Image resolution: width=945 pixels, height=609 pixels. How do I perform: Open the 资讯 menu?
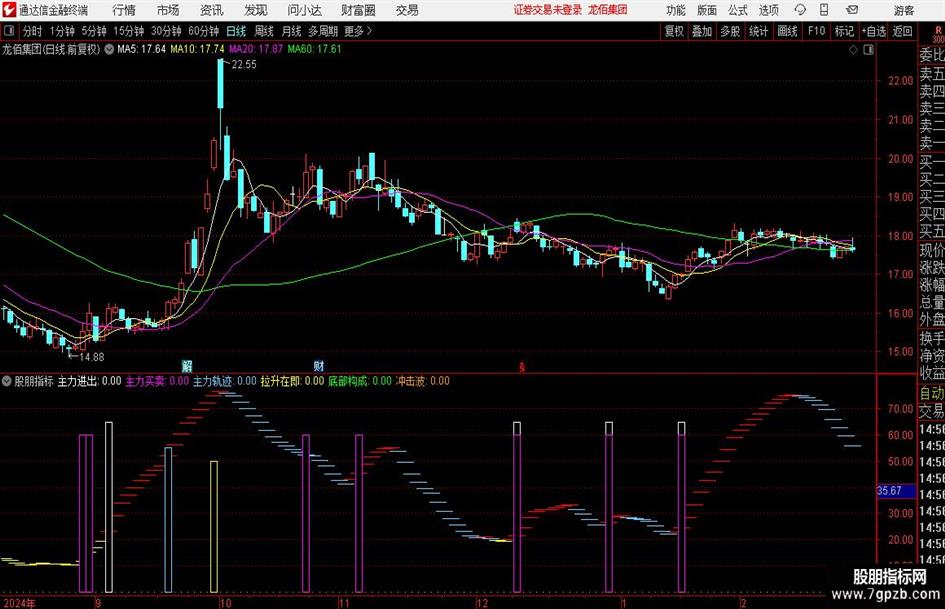pyautogui.click(x=212, y=10)
